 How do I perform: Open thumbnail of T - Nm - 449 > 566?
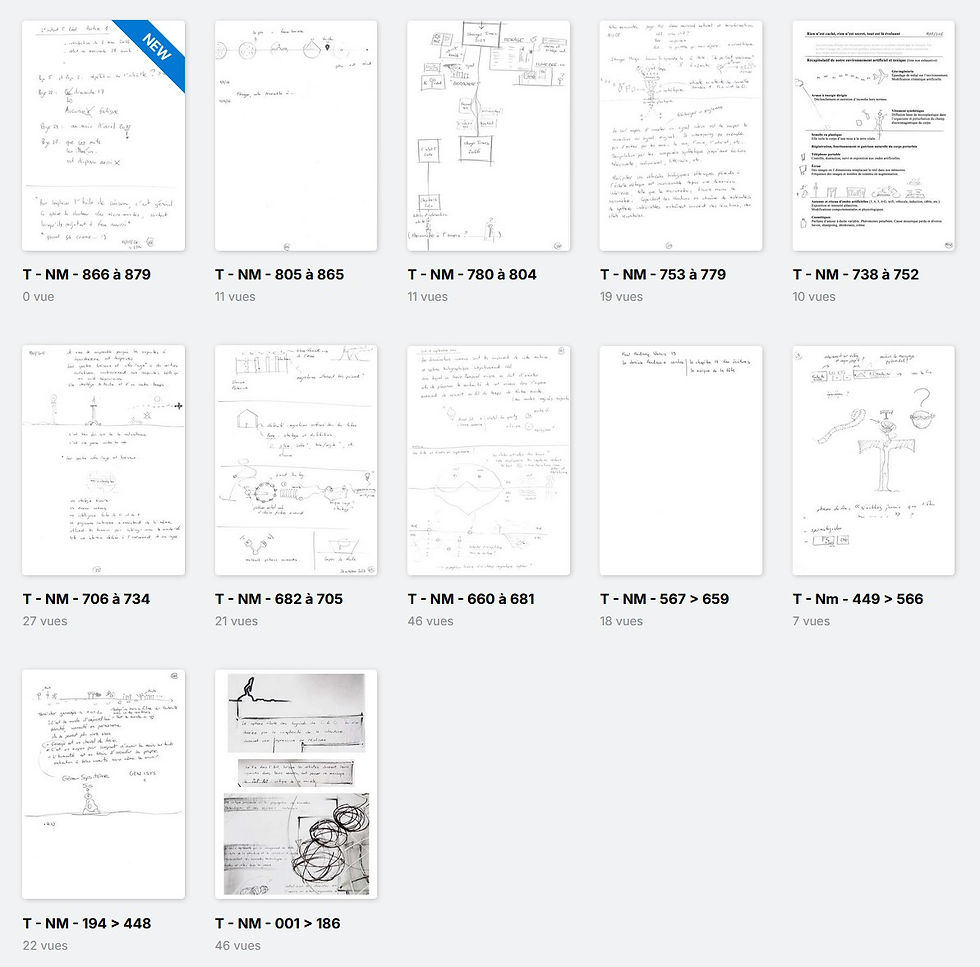click(x=874, y=460)
